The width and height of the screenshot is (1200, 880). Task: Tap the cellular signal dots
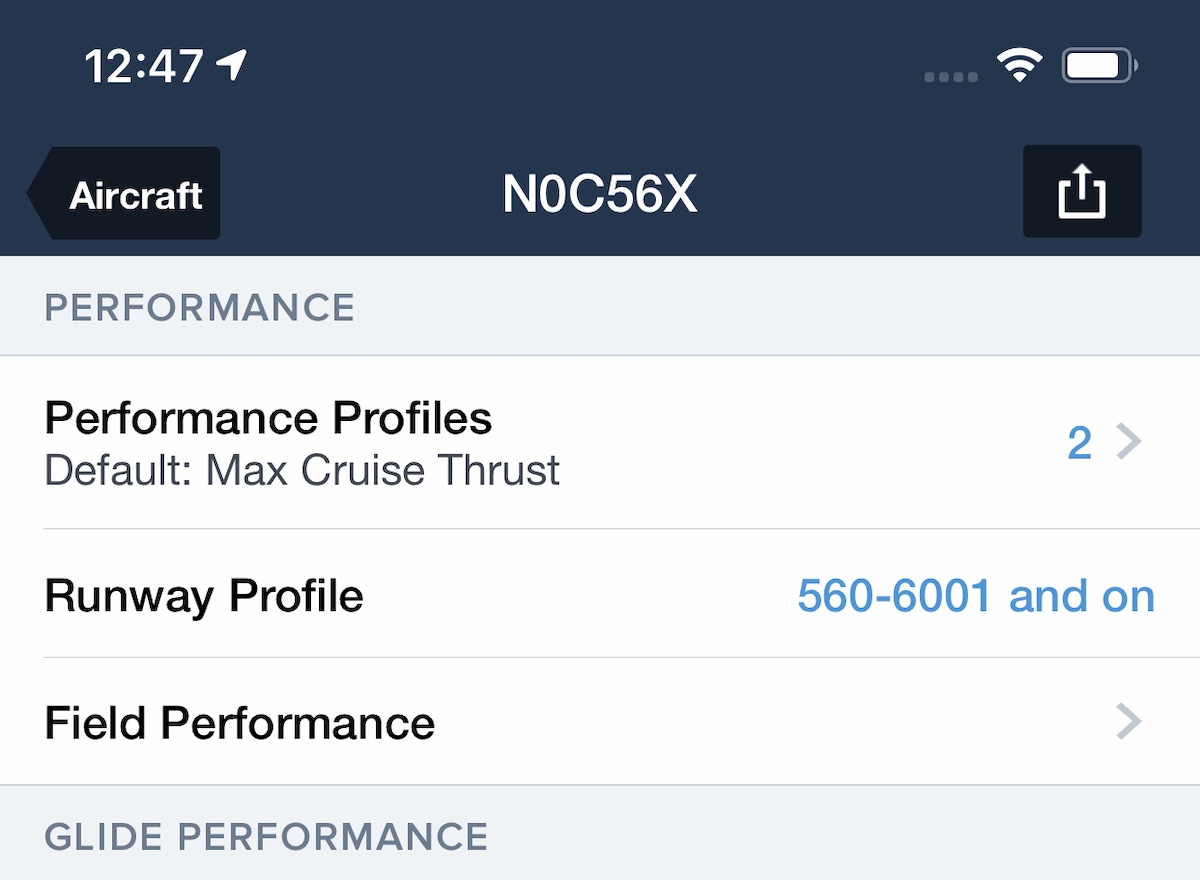950,76
